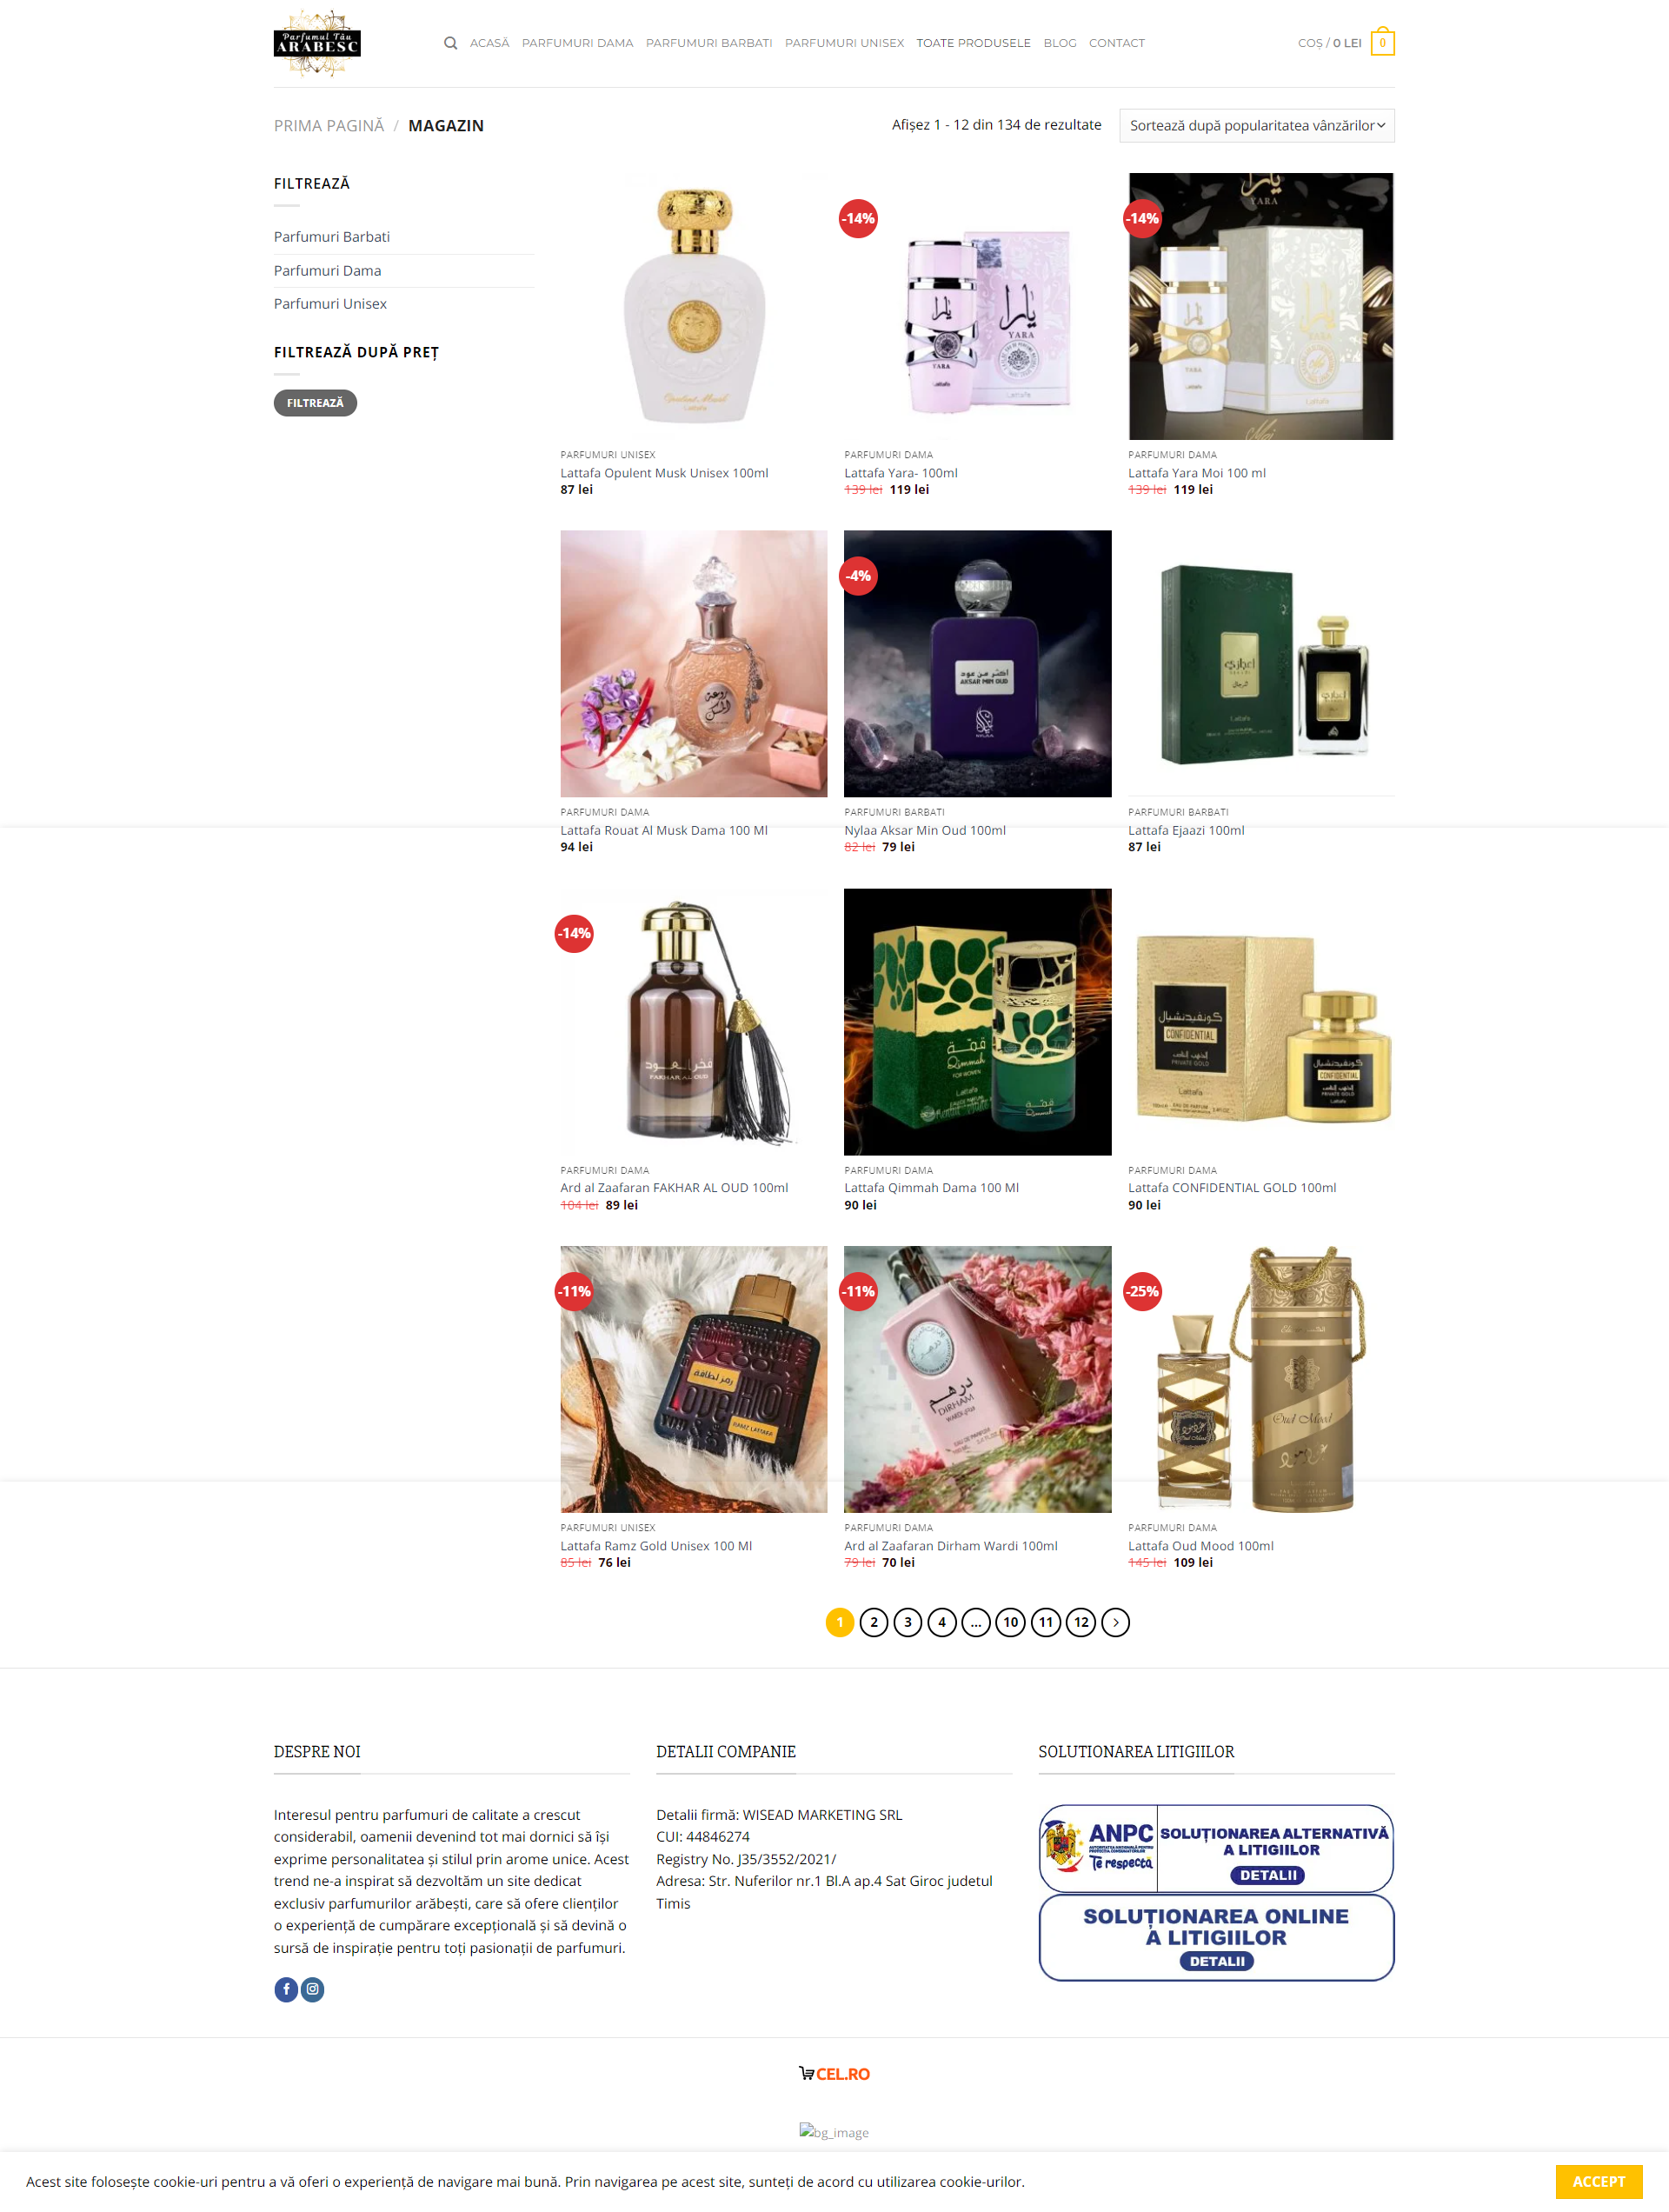This screenshot has height=2212, width=1669.
Task: Apply the Filtrează price filter button
Action: tap(315, 403)
